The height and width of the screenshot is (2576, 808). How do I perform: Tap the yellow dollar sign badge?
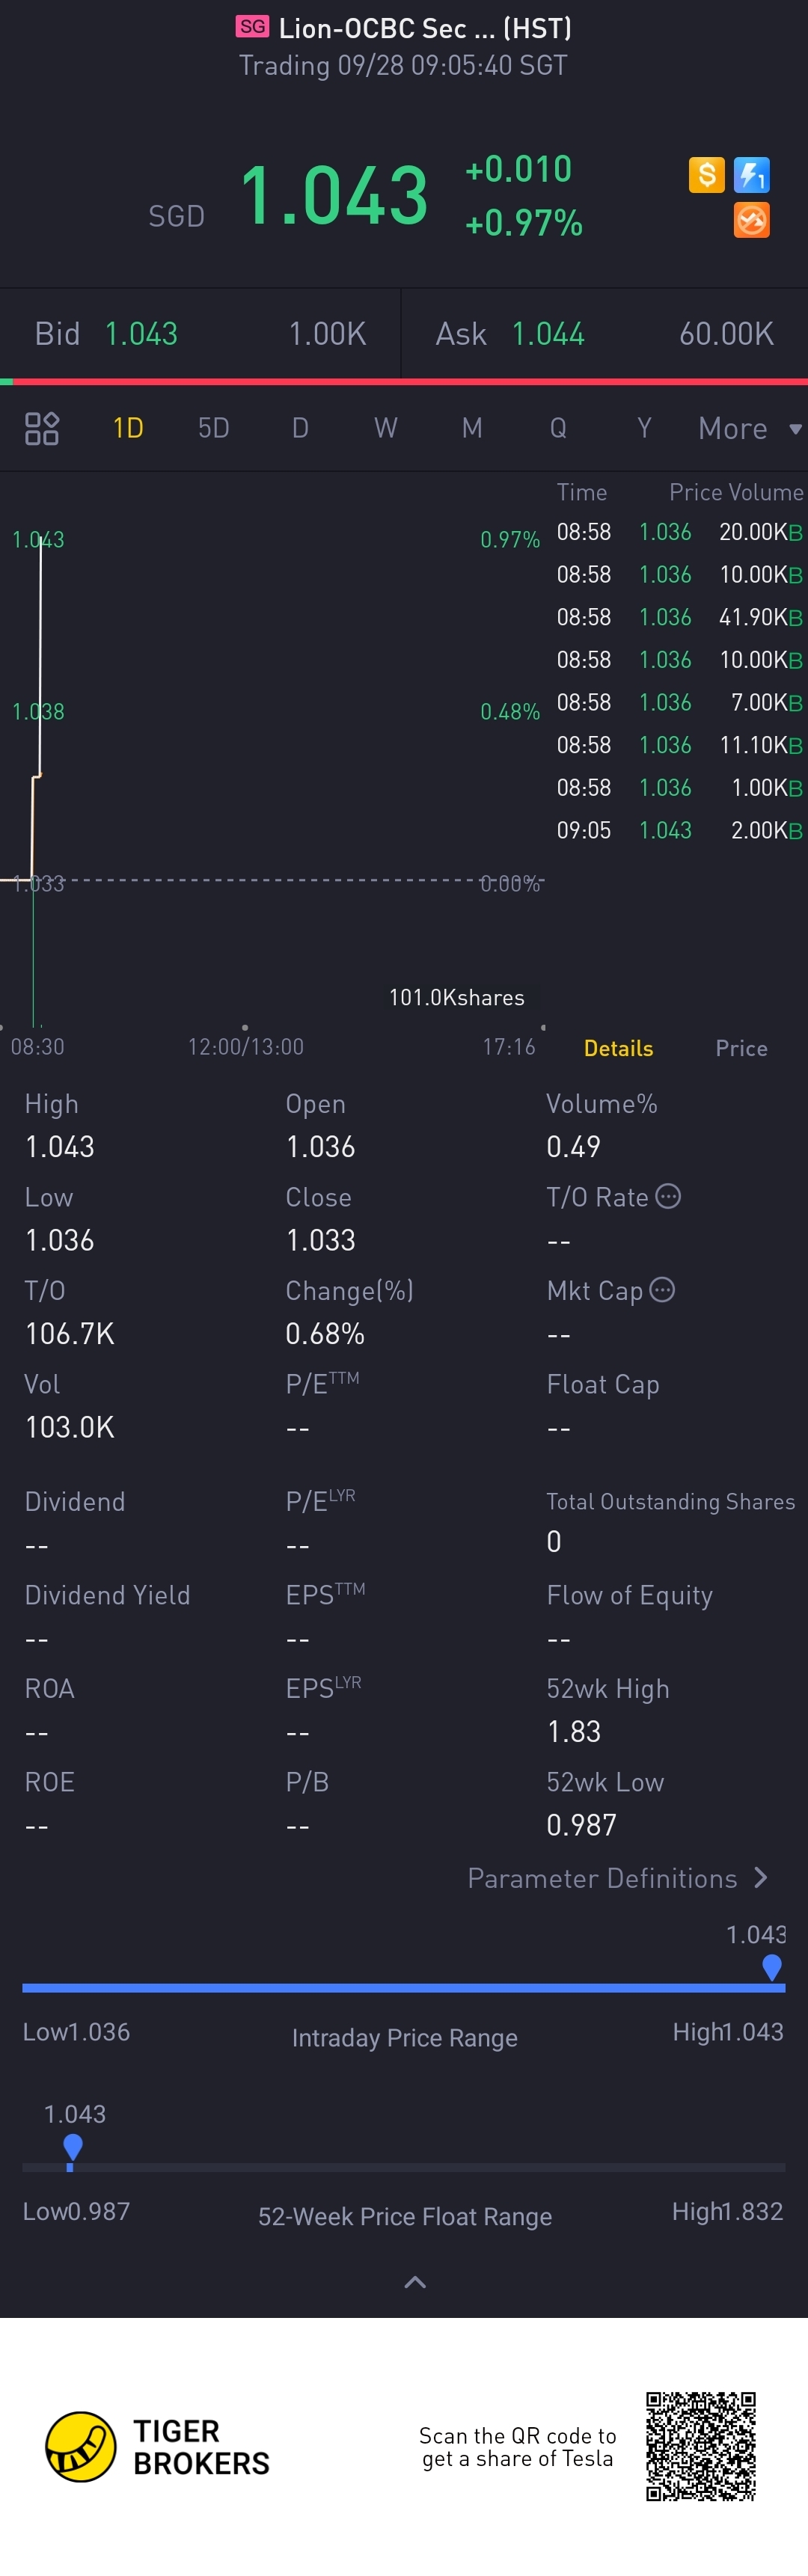tap(706, 175)
